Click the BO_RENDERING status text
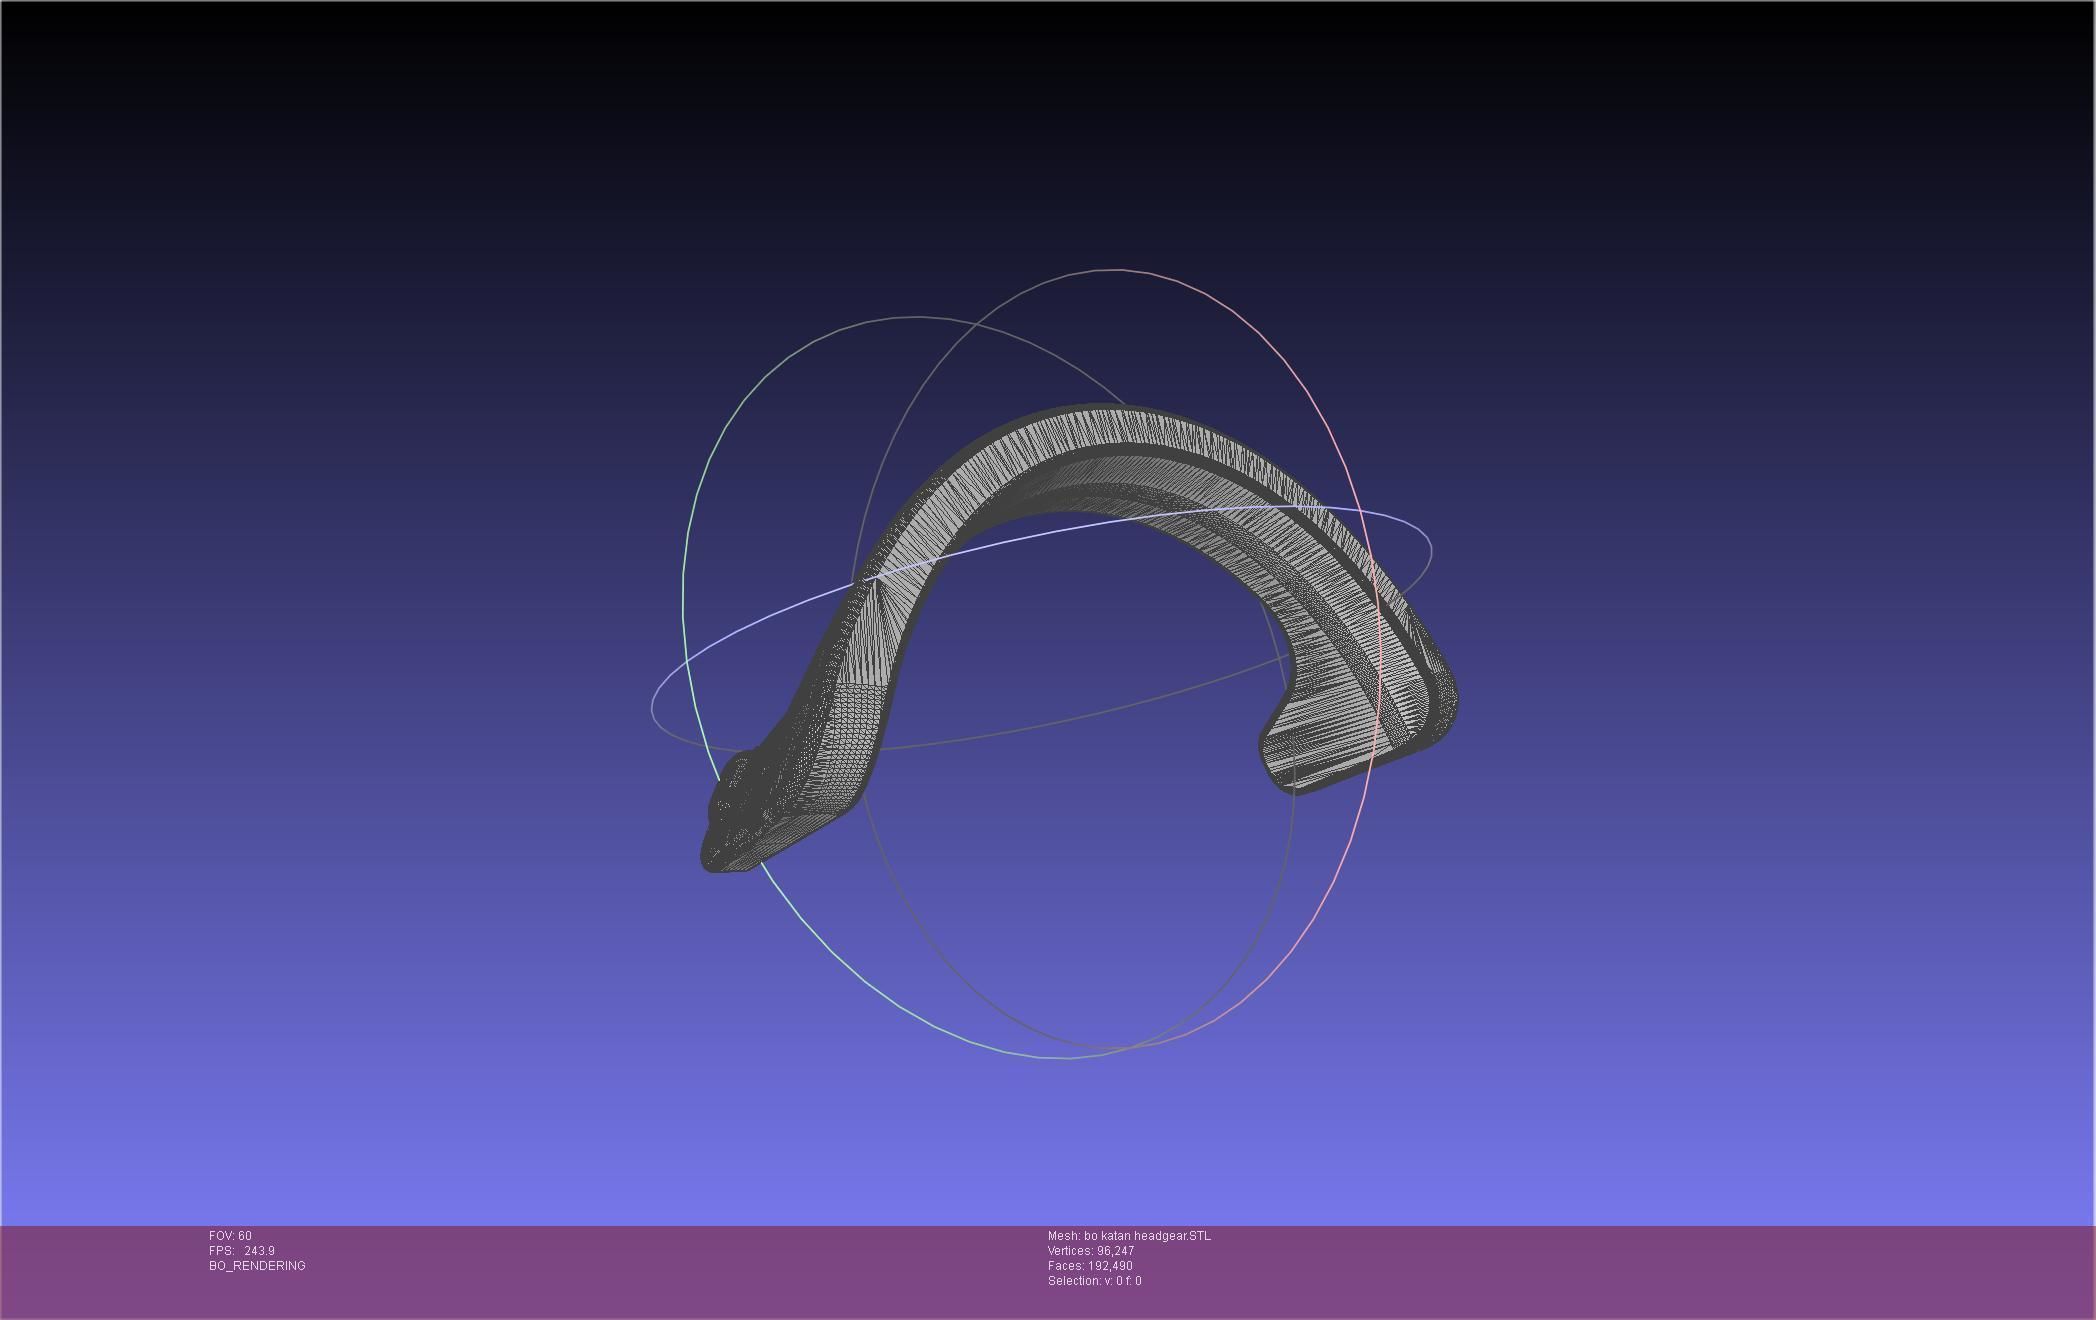This screenshot has height=1320, width=2096. click(x=257, y=1266)
